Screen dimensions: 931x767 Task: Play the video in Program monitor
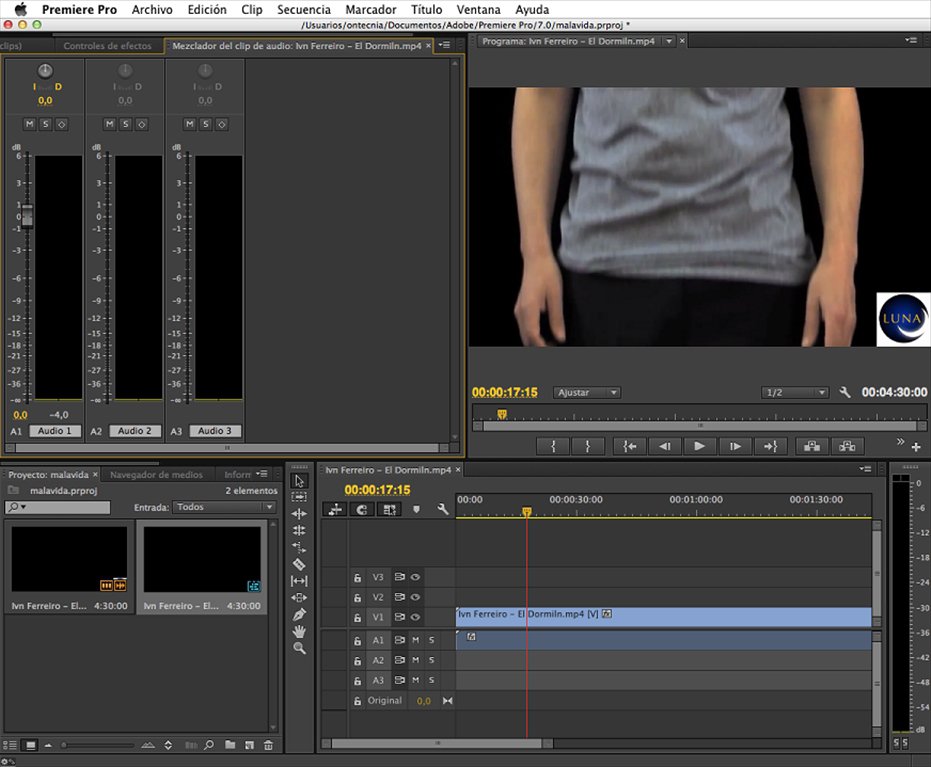(699, 446)
